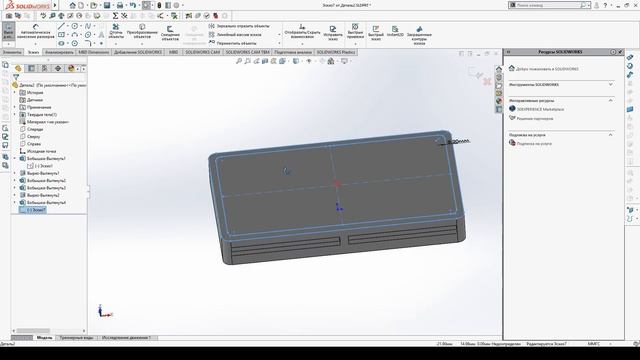
Task: Click the Home icon in the top toolbar
Action: point(72,5)
